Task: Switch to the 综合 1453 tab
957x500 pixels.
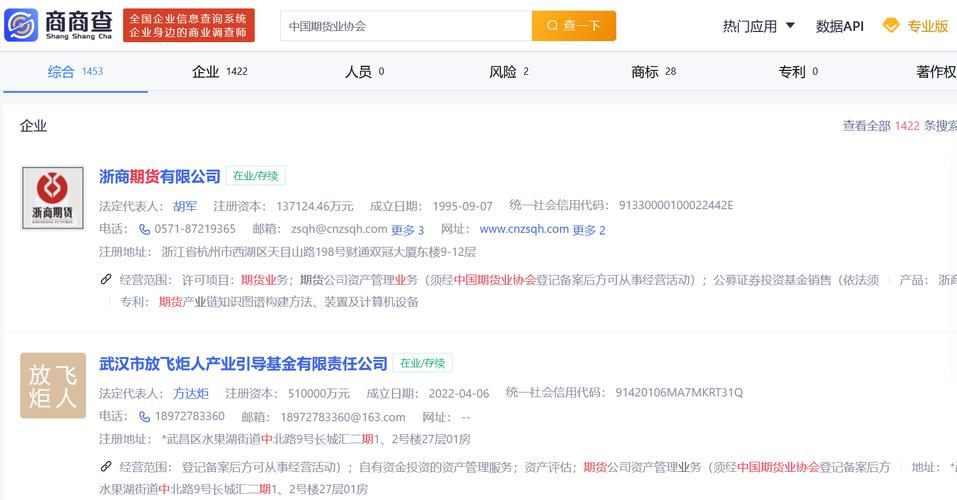Action: tap(75, 71)
